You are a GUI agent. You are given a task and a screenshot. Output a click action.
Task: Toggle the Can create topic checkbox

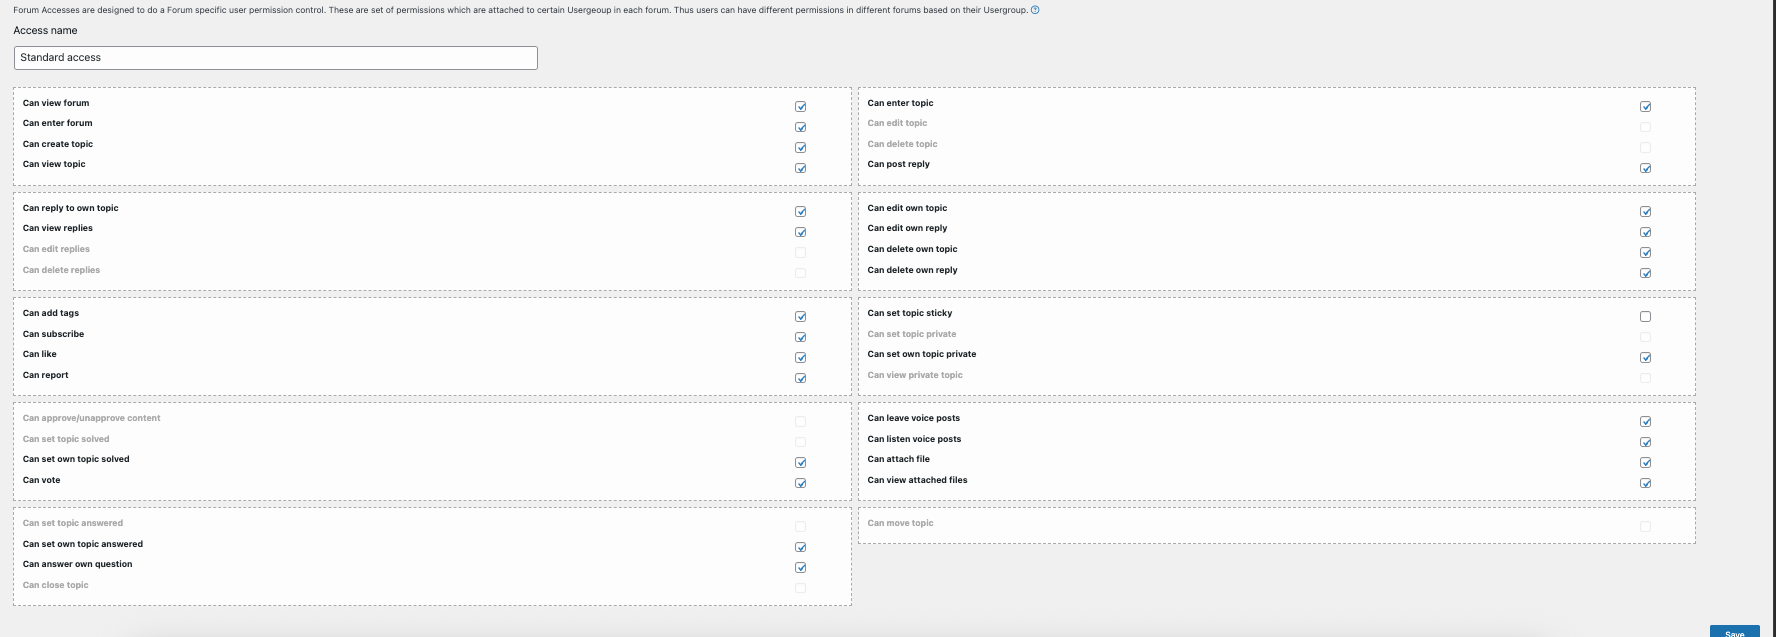coord(800,147)
